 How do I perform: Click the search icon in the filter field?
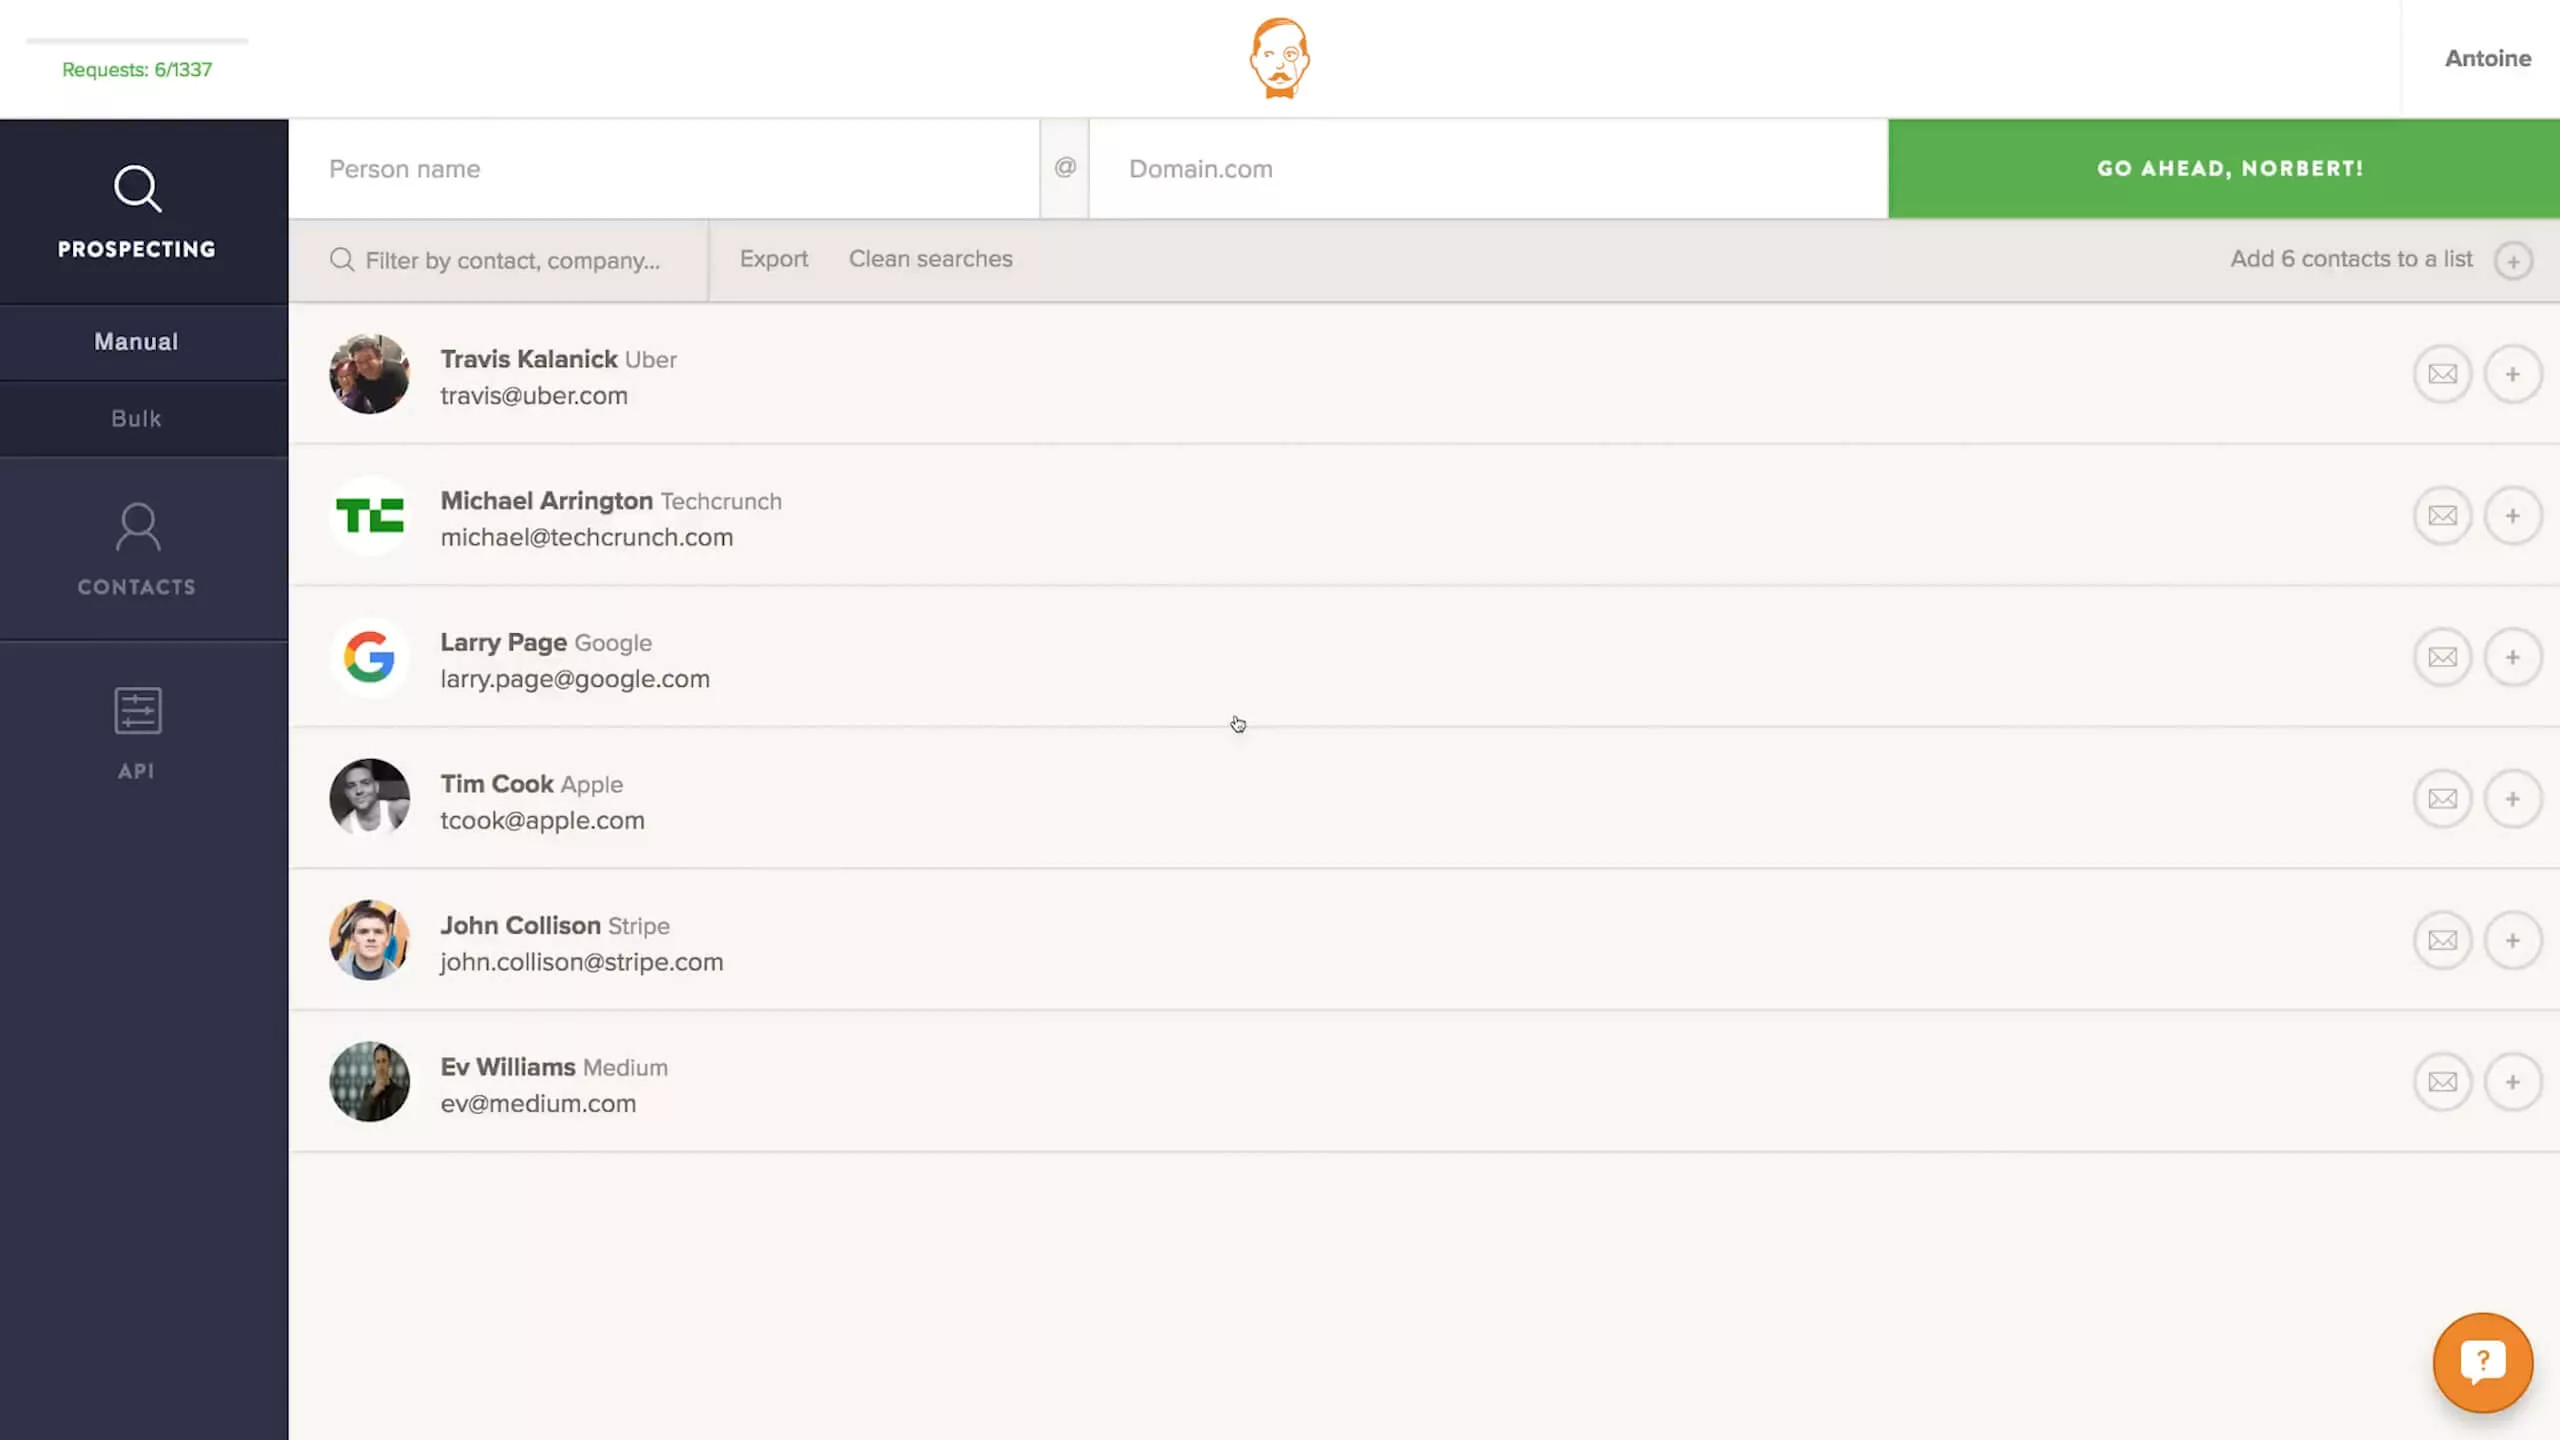[x=343, y=260]
